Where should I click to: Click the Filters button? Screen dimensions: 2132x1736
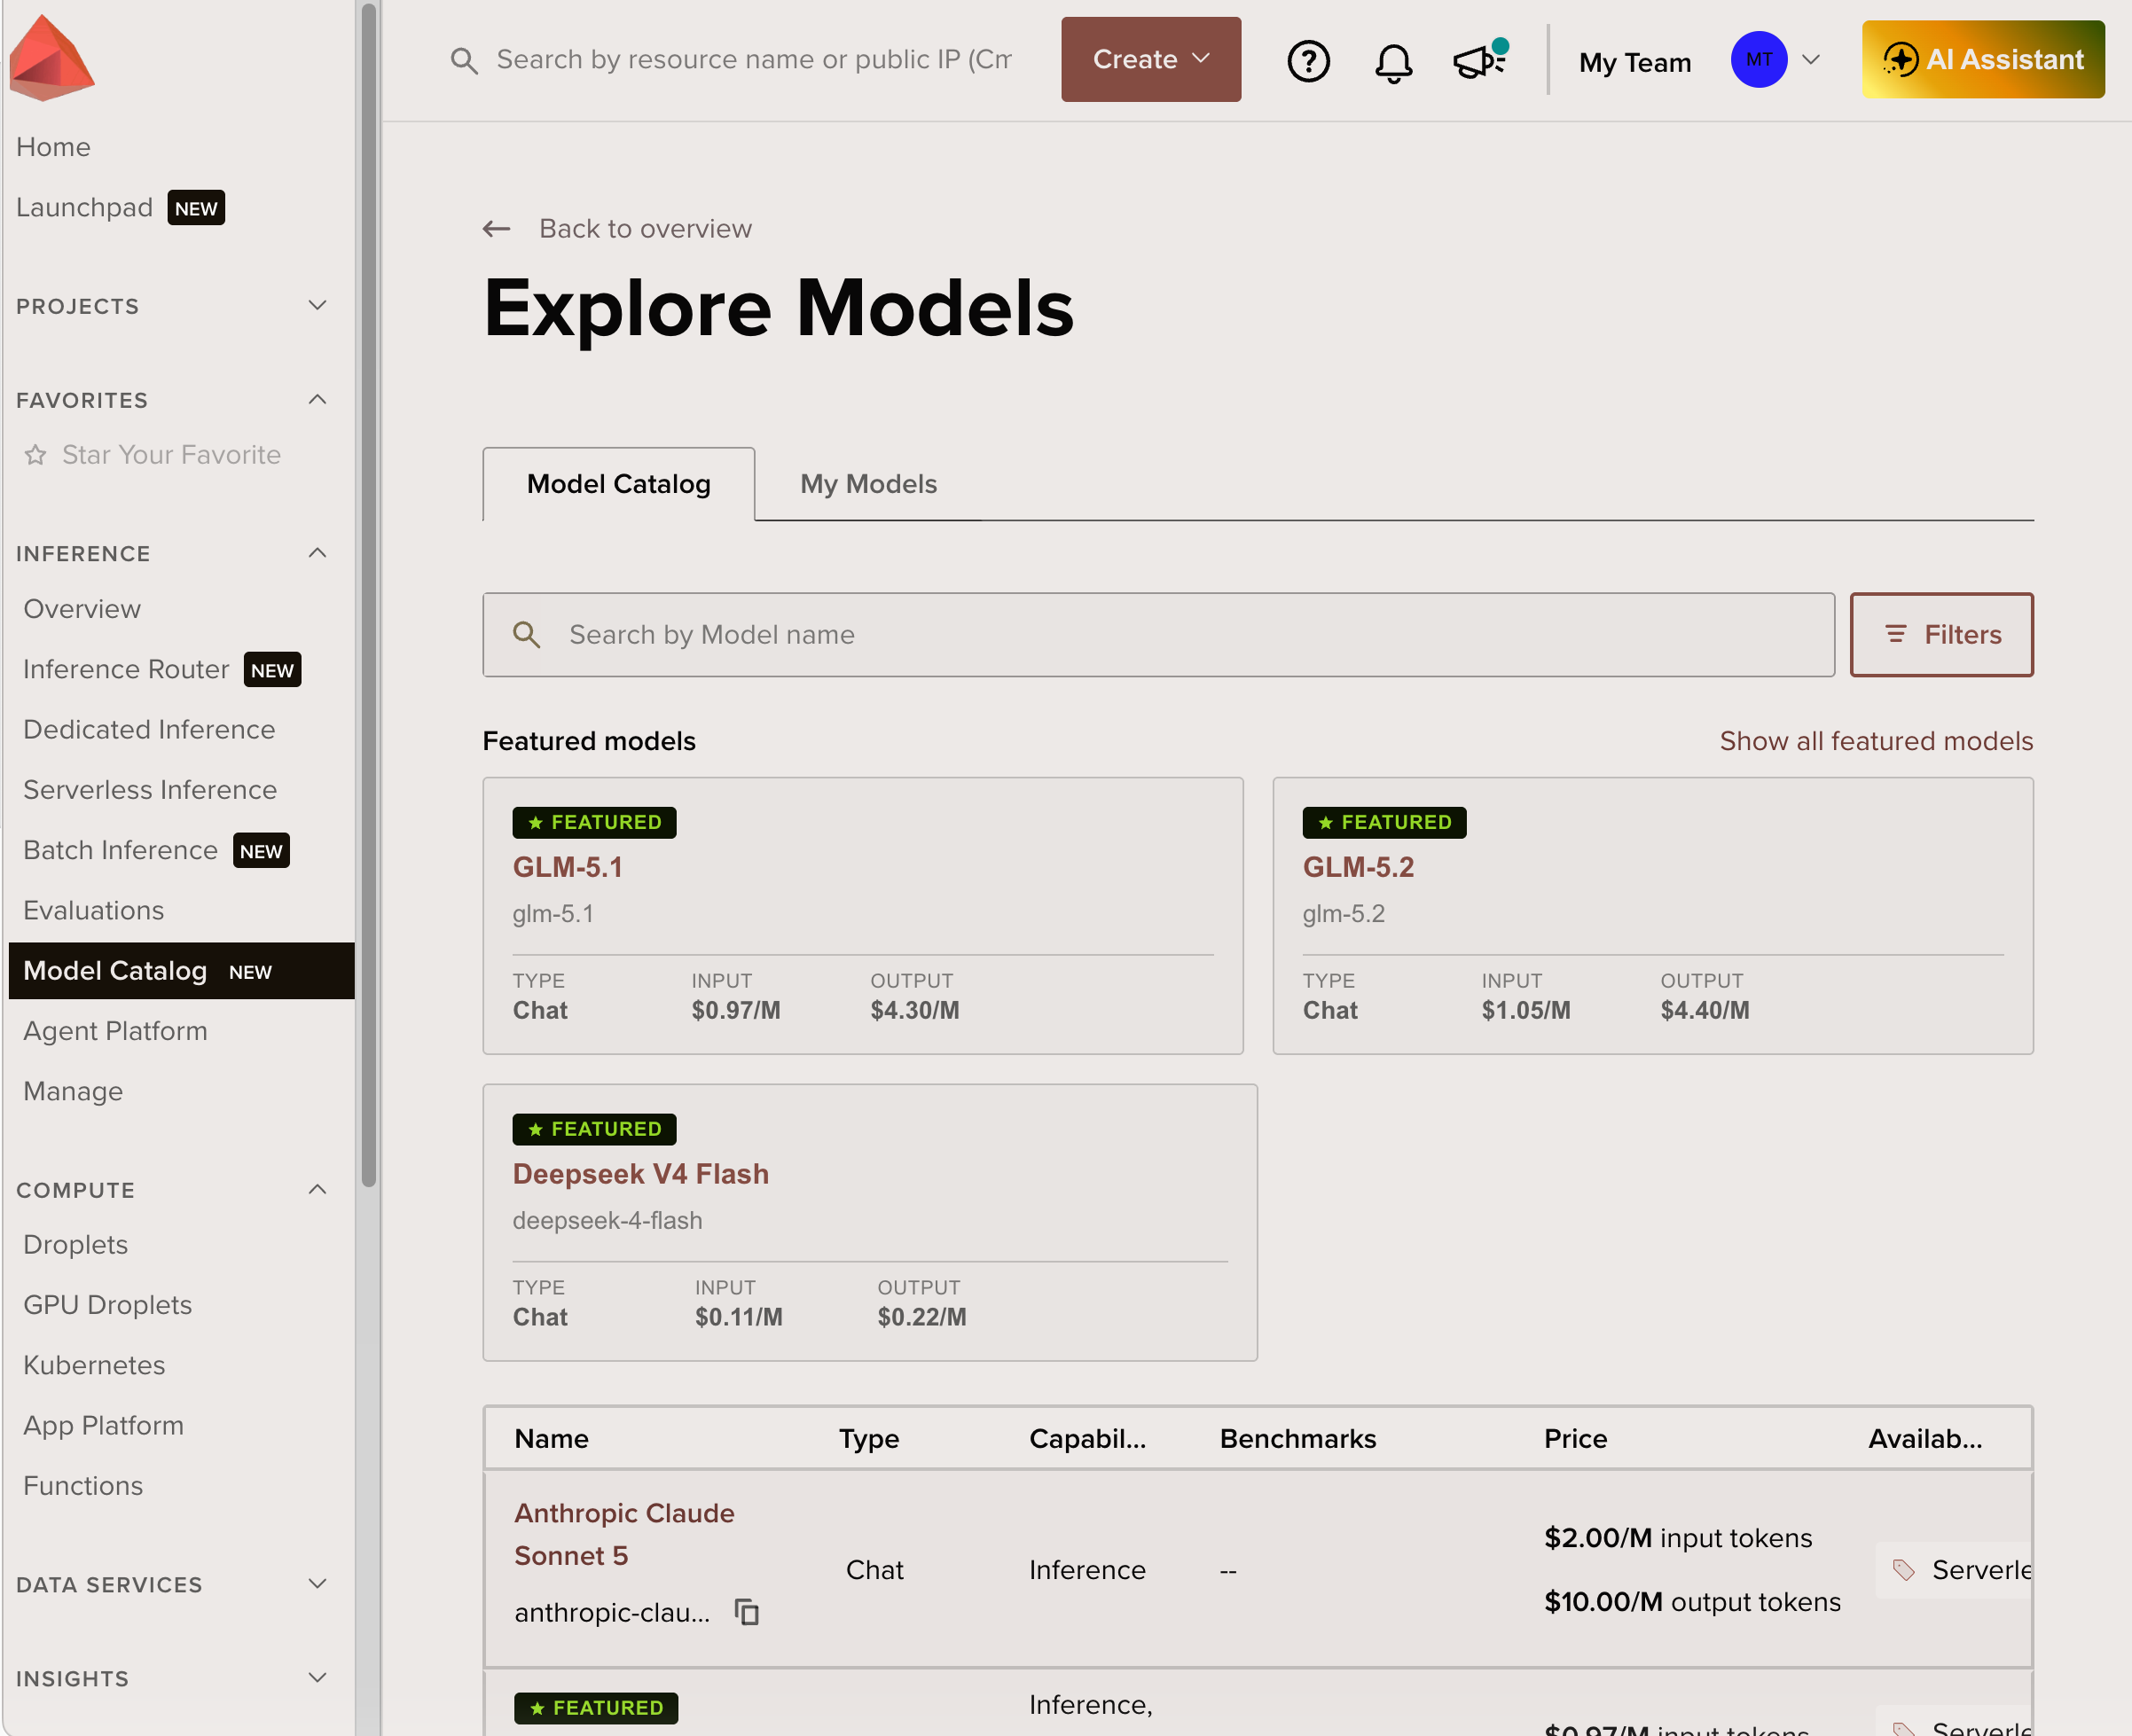(1941, 635)
